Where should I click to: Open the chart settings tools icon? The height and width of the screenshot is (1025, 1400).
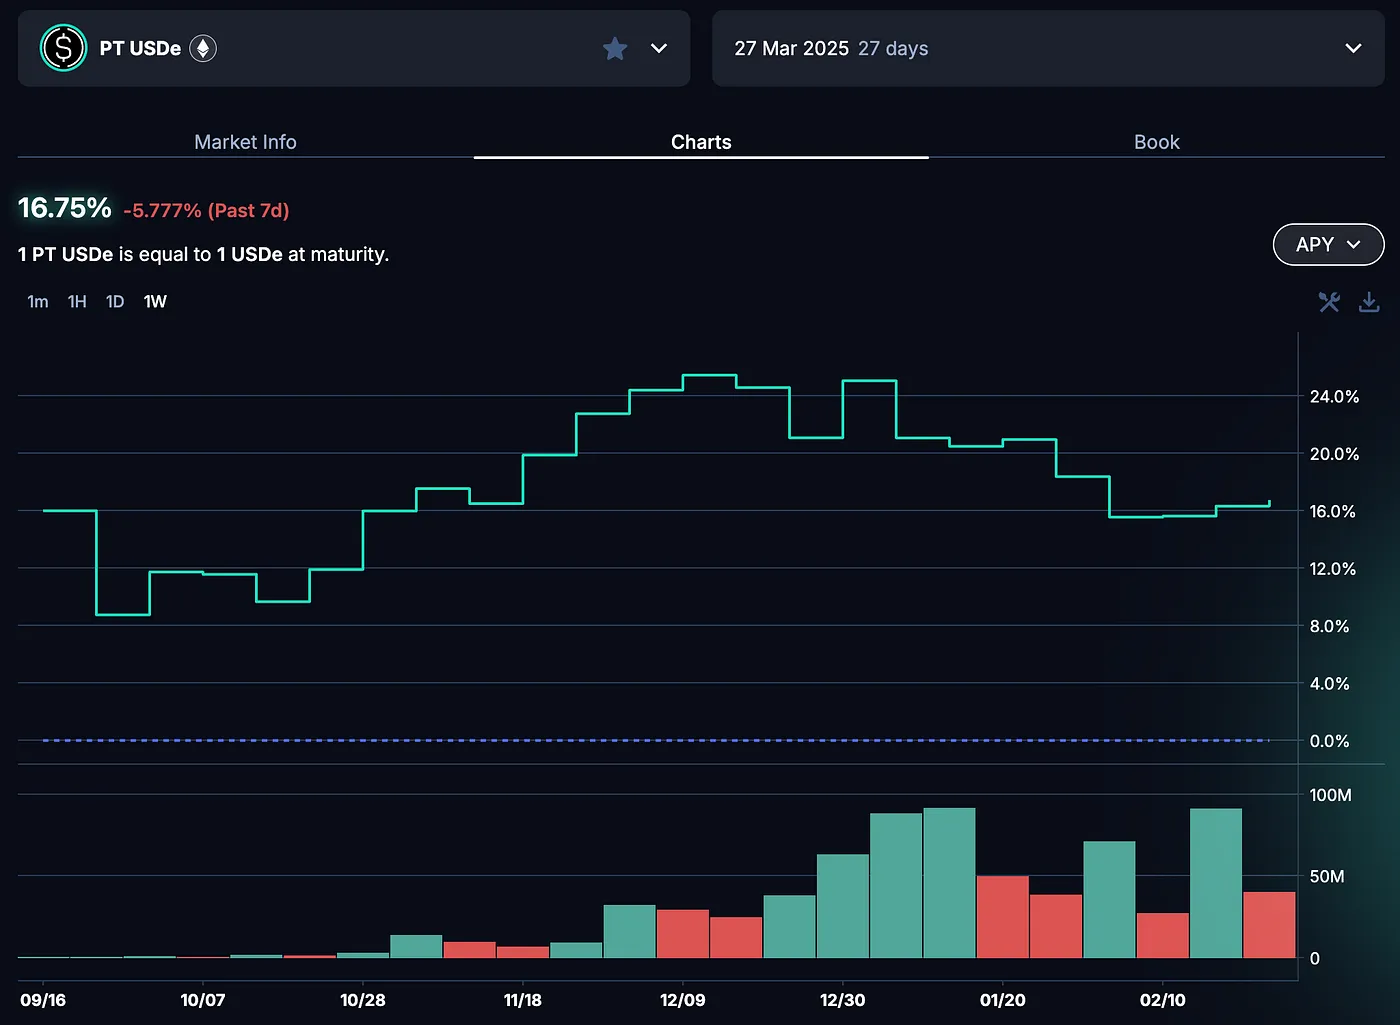point(1328,302)
